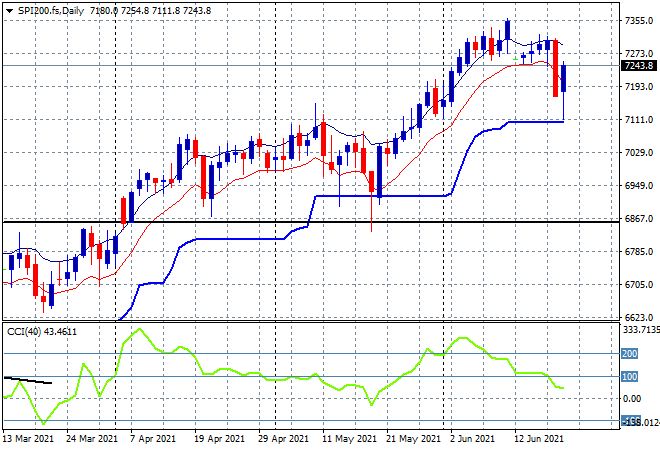Click the CCI 0.00 level label

click(632, 399)
